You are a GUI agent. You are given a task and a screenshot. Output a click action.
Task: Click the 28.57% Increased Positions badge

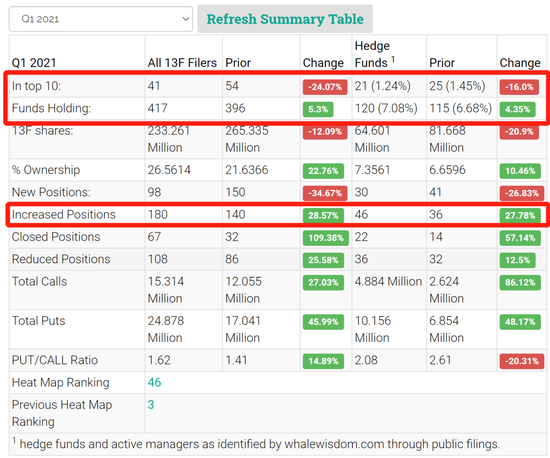323,215
